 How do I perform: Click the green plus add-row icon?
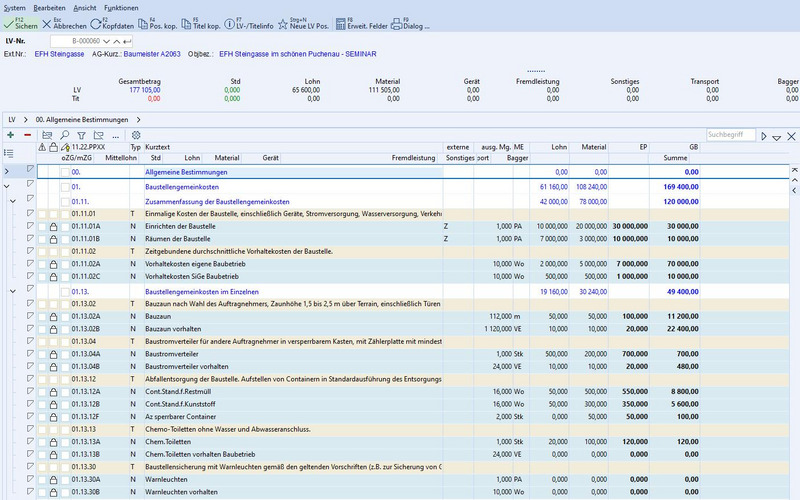(x=10, y=135)
